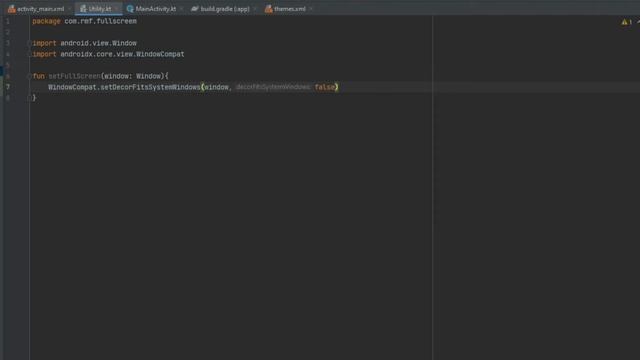Click the 'false' argument value
Screen dimensions: 640x360
(x=324, y=87)
